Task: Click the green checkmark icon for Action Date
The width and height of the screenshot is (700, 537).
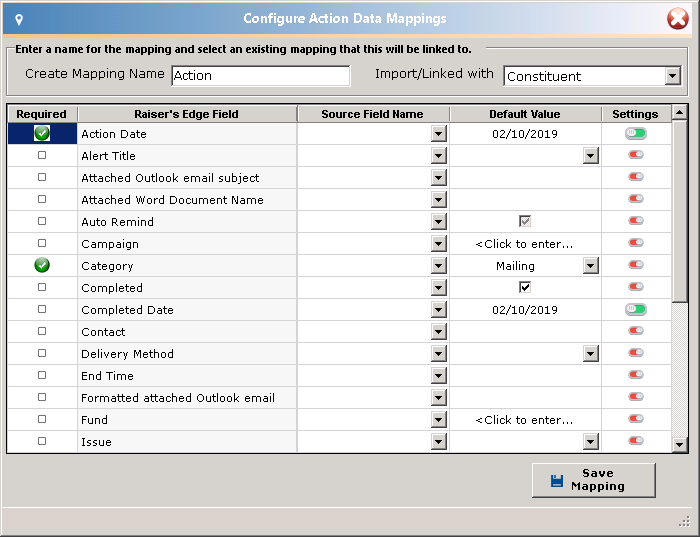Action: click(42, 133)
